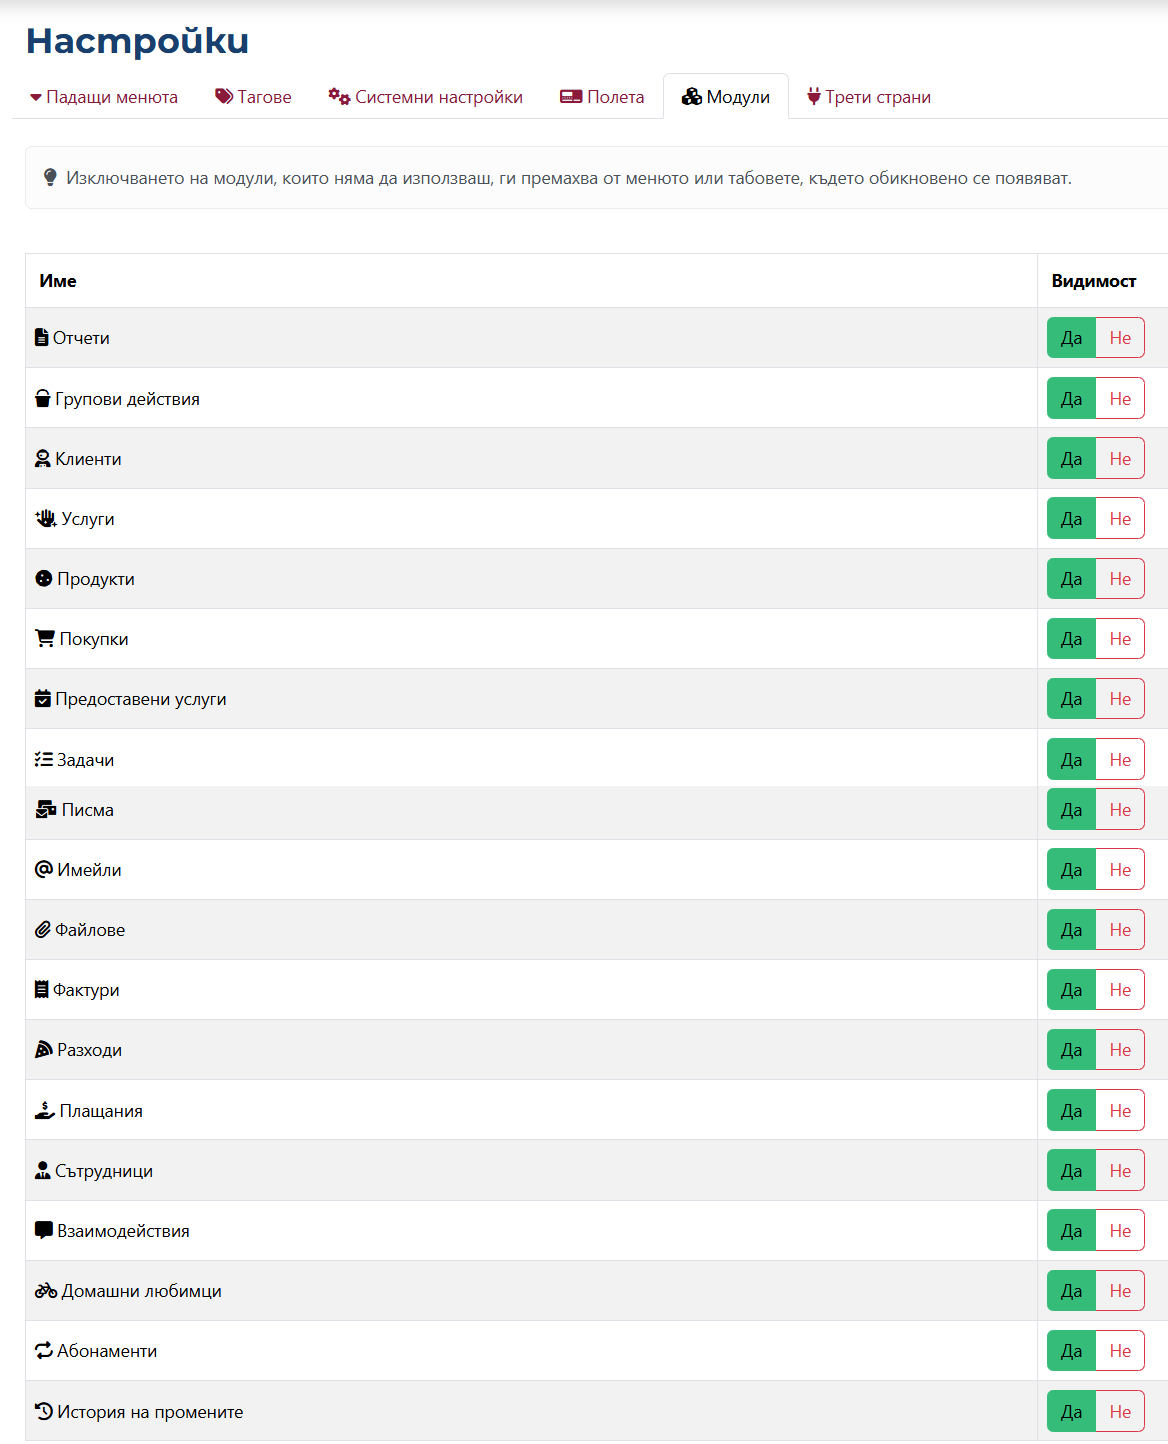This screenshot has width=1168, height=1444.
Task: Click the shopping cart icon beside Покупки
Action: [x=45, y=638]
